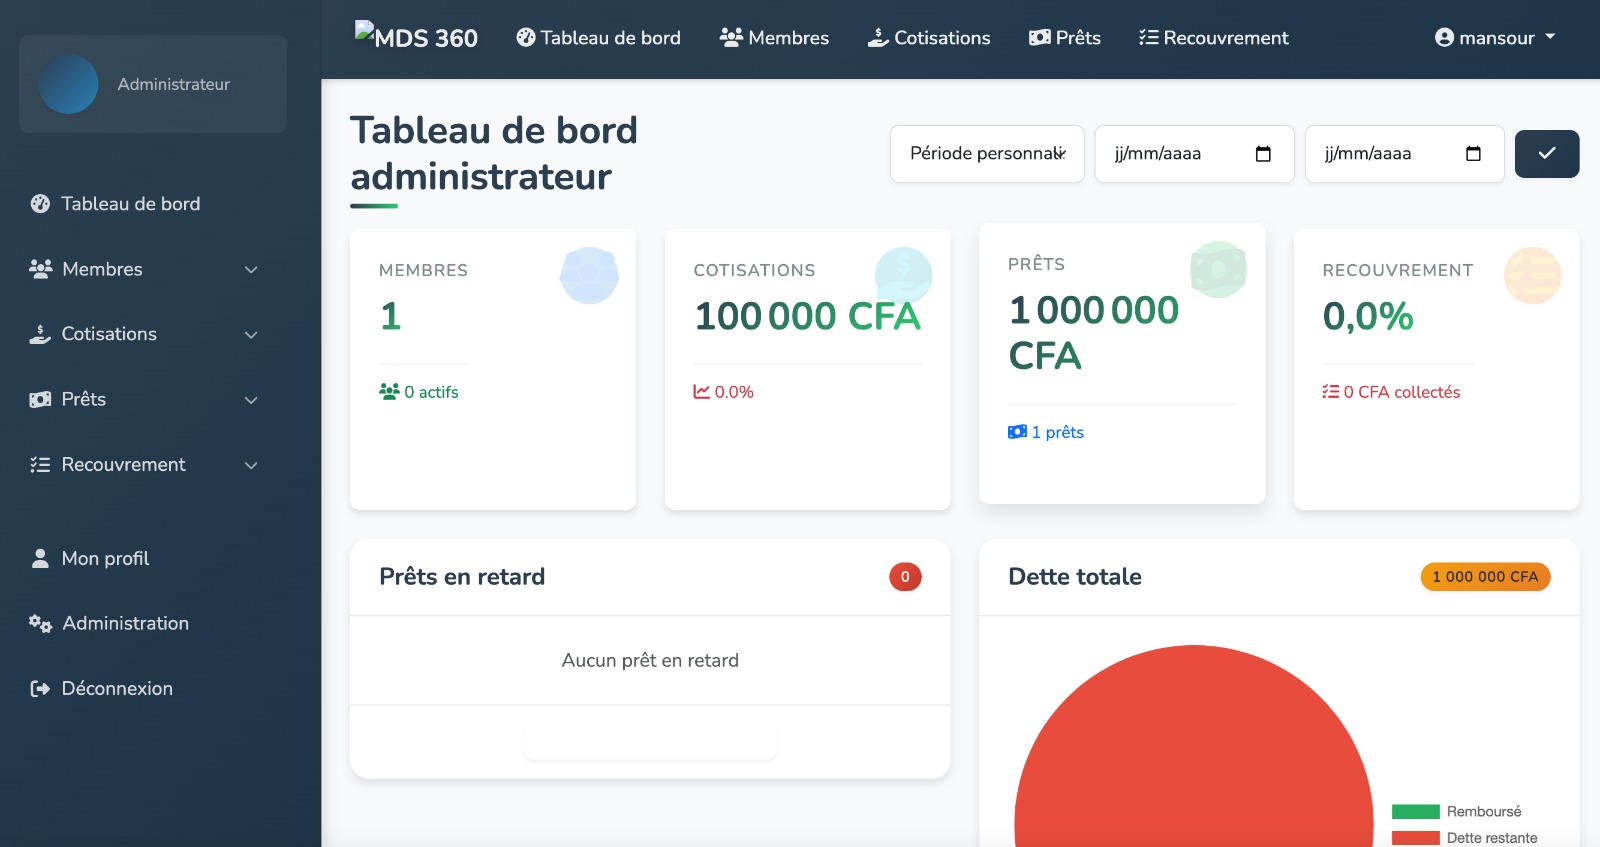Expand the Prêts sidebar submenu chevron
The width and height of the screenshot is (1600, 847).
pos(251,400)
